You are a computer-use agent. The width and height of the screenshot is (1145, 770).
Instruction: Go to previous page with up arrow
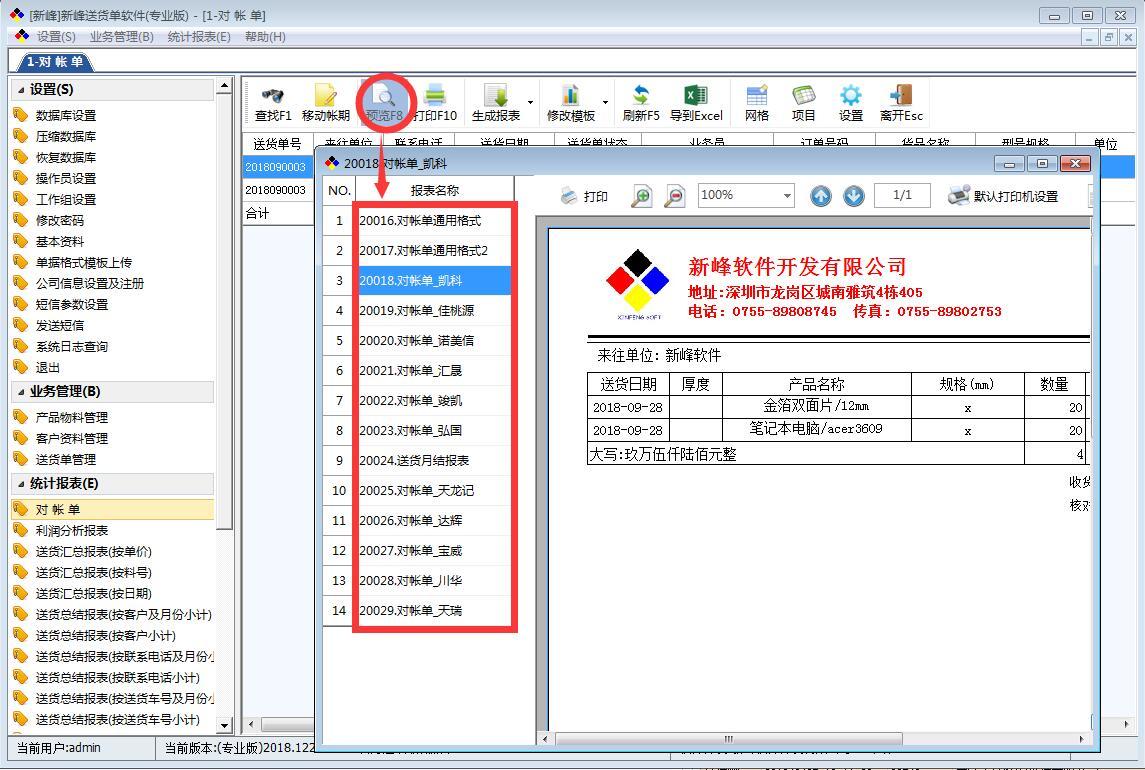tap(821, 196)
